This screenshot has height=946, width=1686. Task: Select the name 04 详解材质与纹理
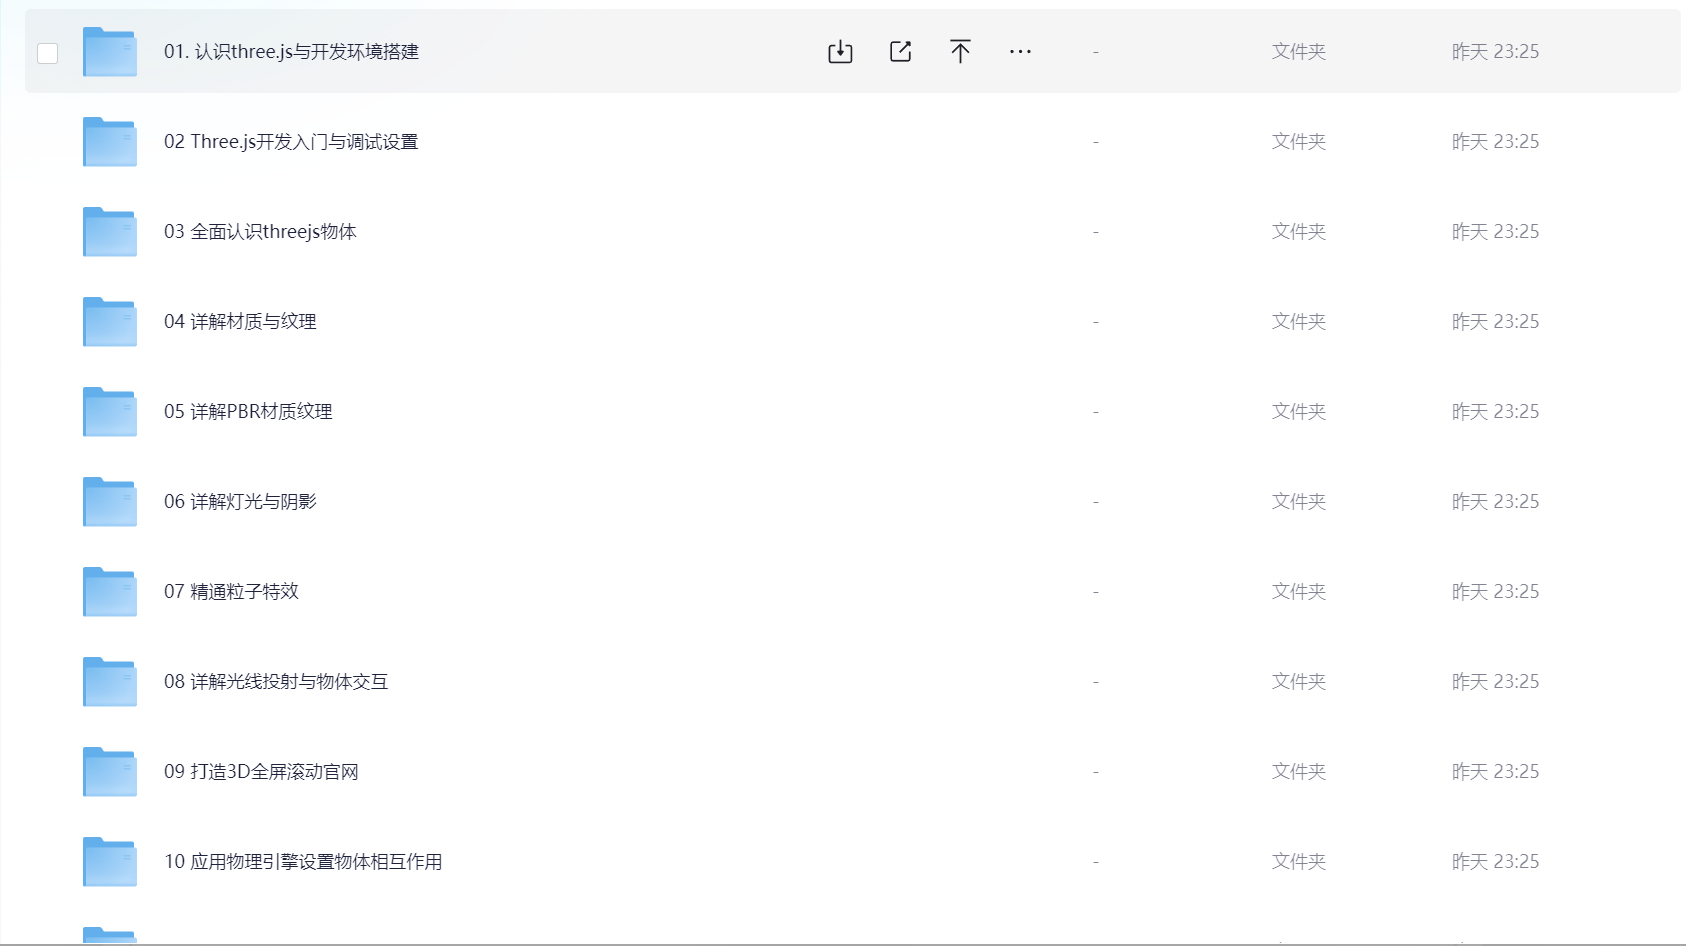[x=240, y=322]
